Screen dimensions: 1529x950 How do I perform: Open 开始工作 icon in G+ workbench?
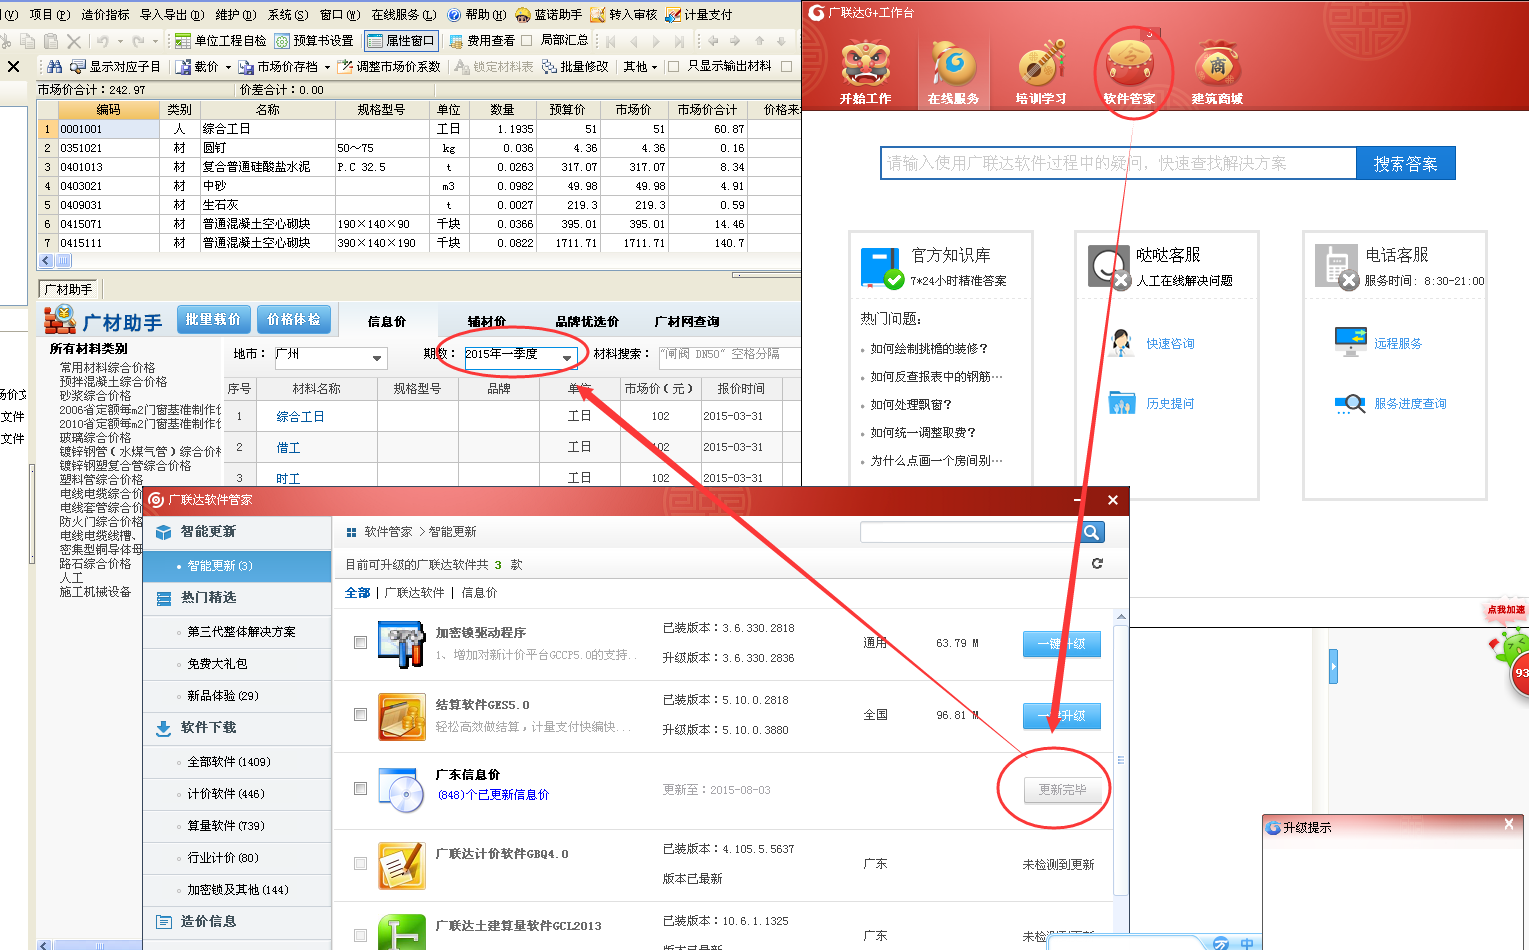pyautogui.click(x=865, y=72)
